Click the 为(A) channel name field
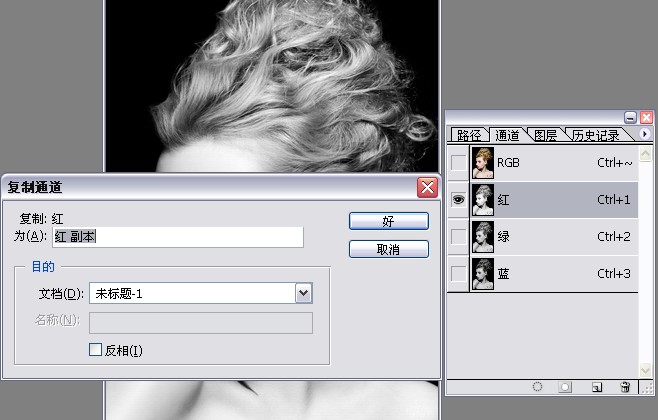Screen dimensions: 658x420 pyautogui.click(x=178, y=237)
